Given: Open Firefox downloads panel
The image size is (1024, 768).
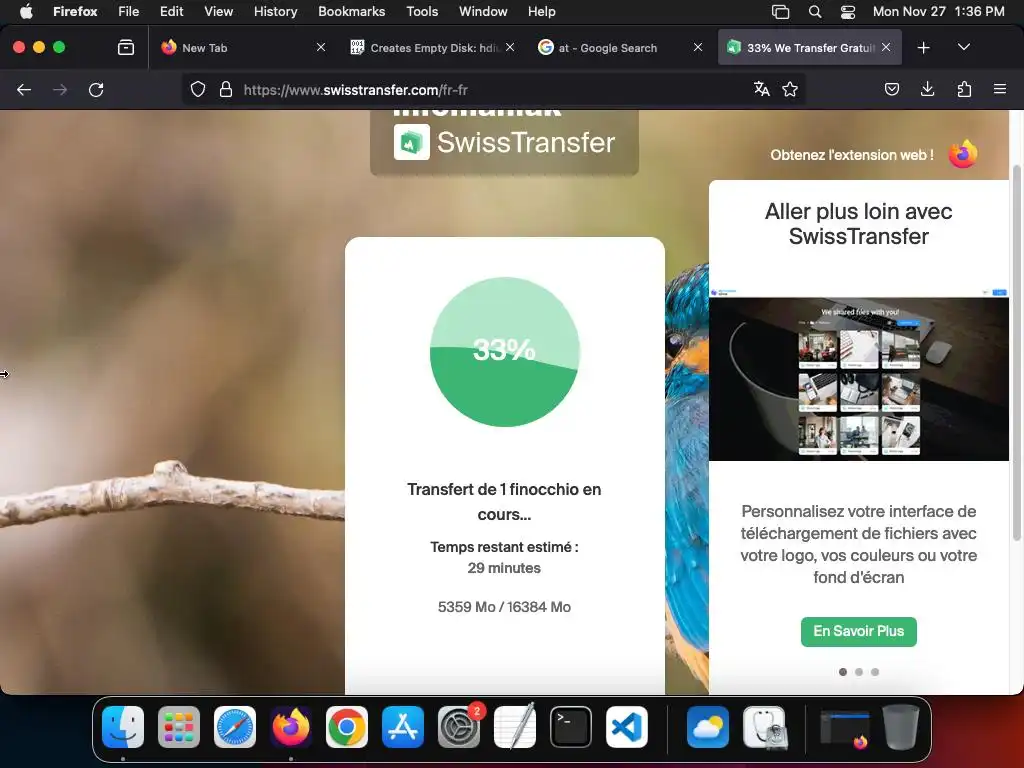Looking at the screenshot, I should coord(927,89).
